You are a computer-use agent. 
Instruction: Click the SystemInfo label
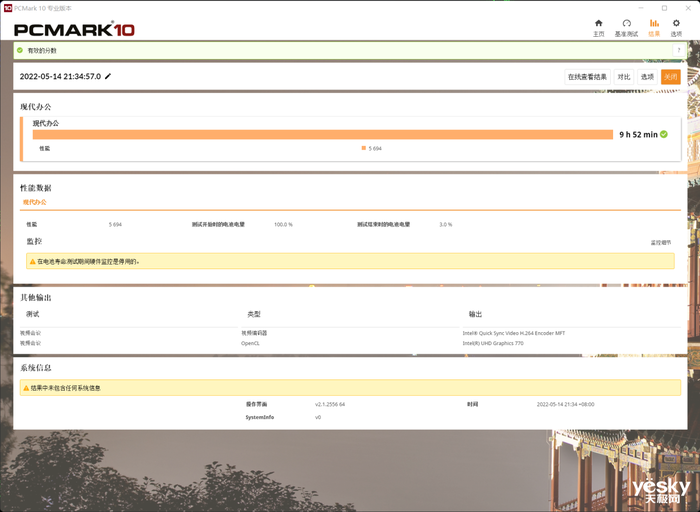[x=259, y=417]
